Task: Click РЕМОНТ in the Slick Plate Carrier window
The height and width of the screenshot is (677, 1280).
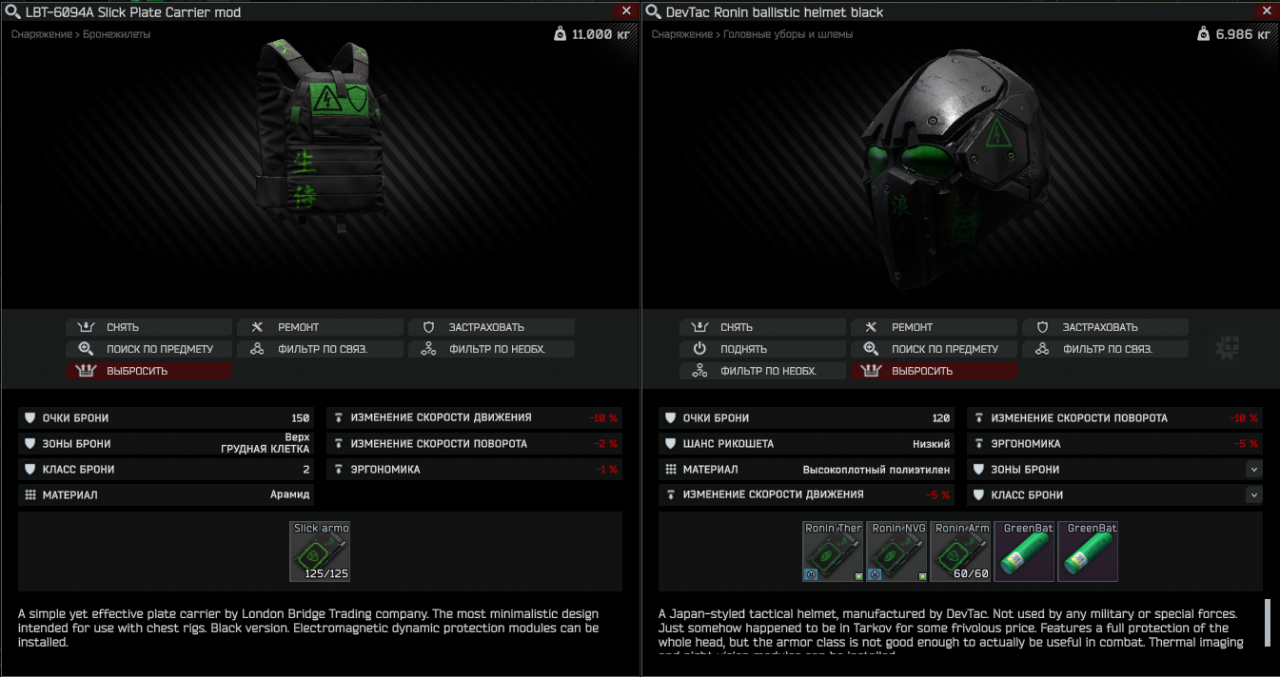Action: point(320,327)
